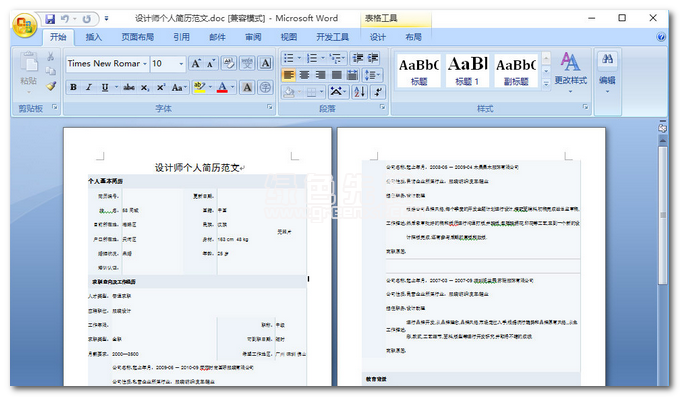Screen dimensions: 680x397
Task: Apply character shading (gray A)
Action: point(247,87)
